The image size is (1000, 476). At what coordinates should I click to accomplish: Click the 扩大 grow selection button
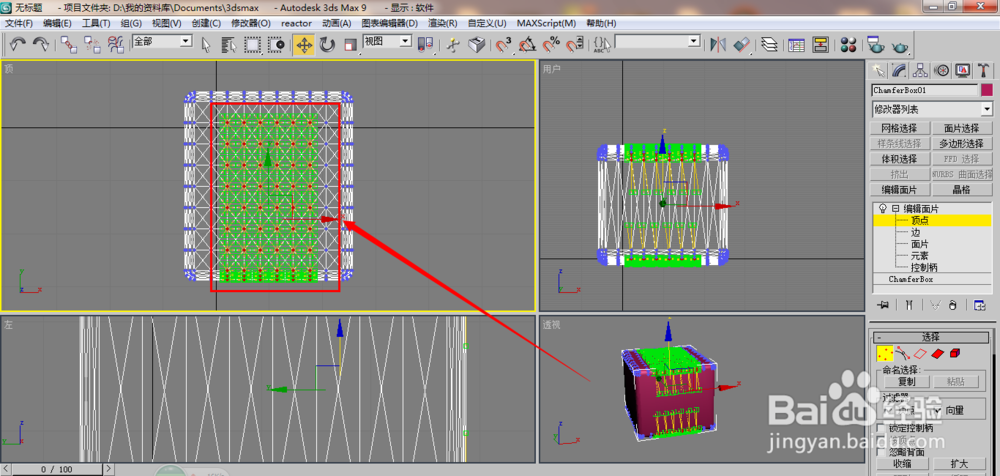point(959,464)
